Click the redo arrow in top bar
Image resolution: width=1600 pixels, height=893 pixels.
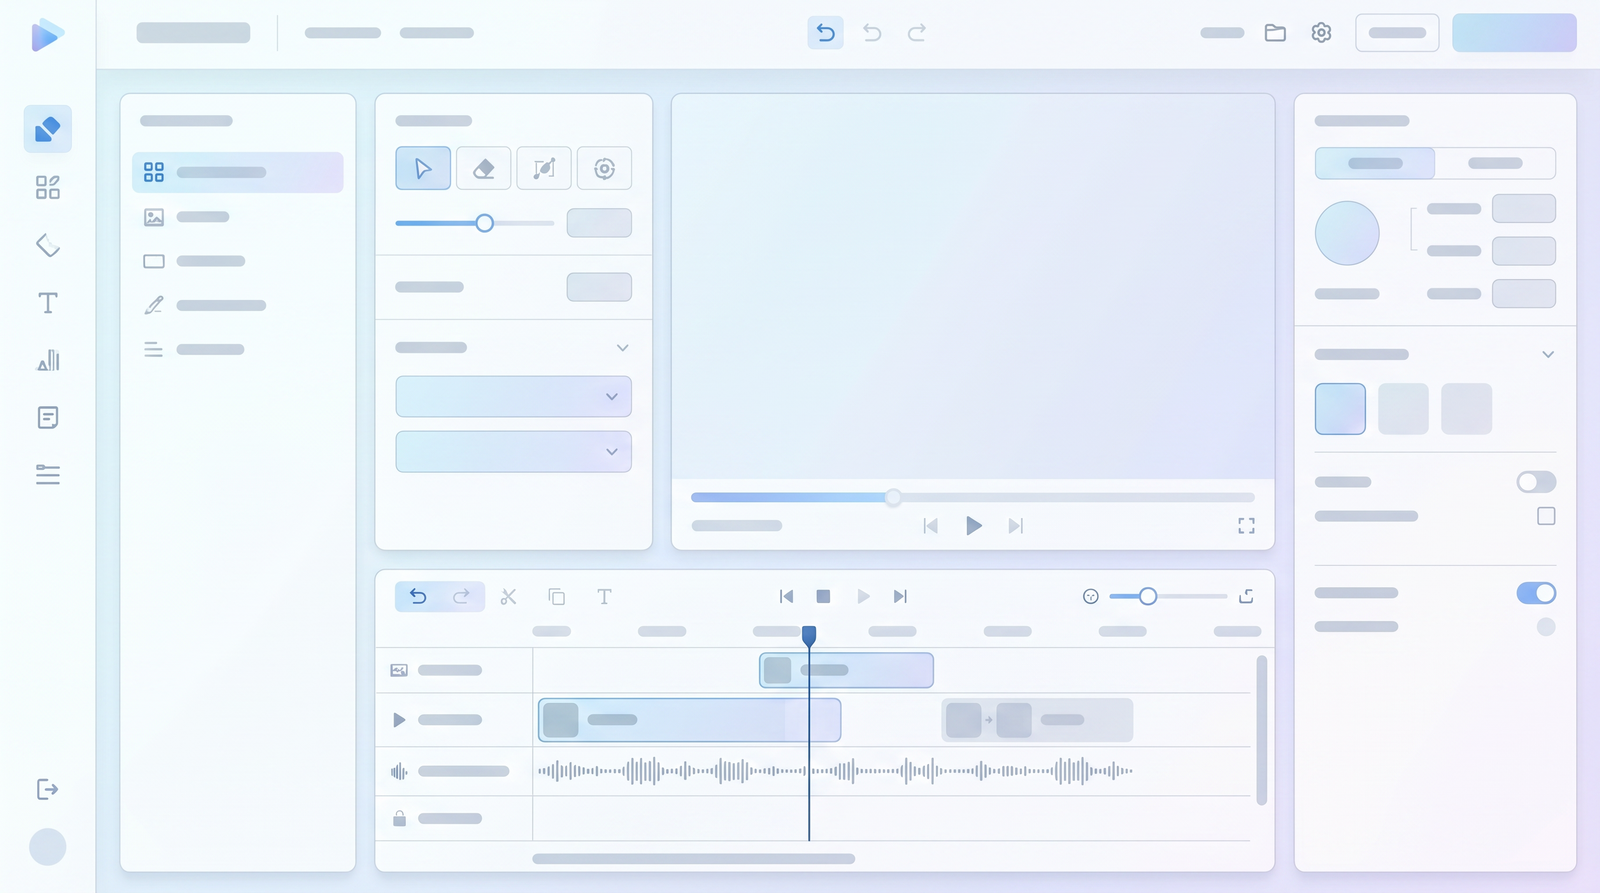tap(916, 33)
